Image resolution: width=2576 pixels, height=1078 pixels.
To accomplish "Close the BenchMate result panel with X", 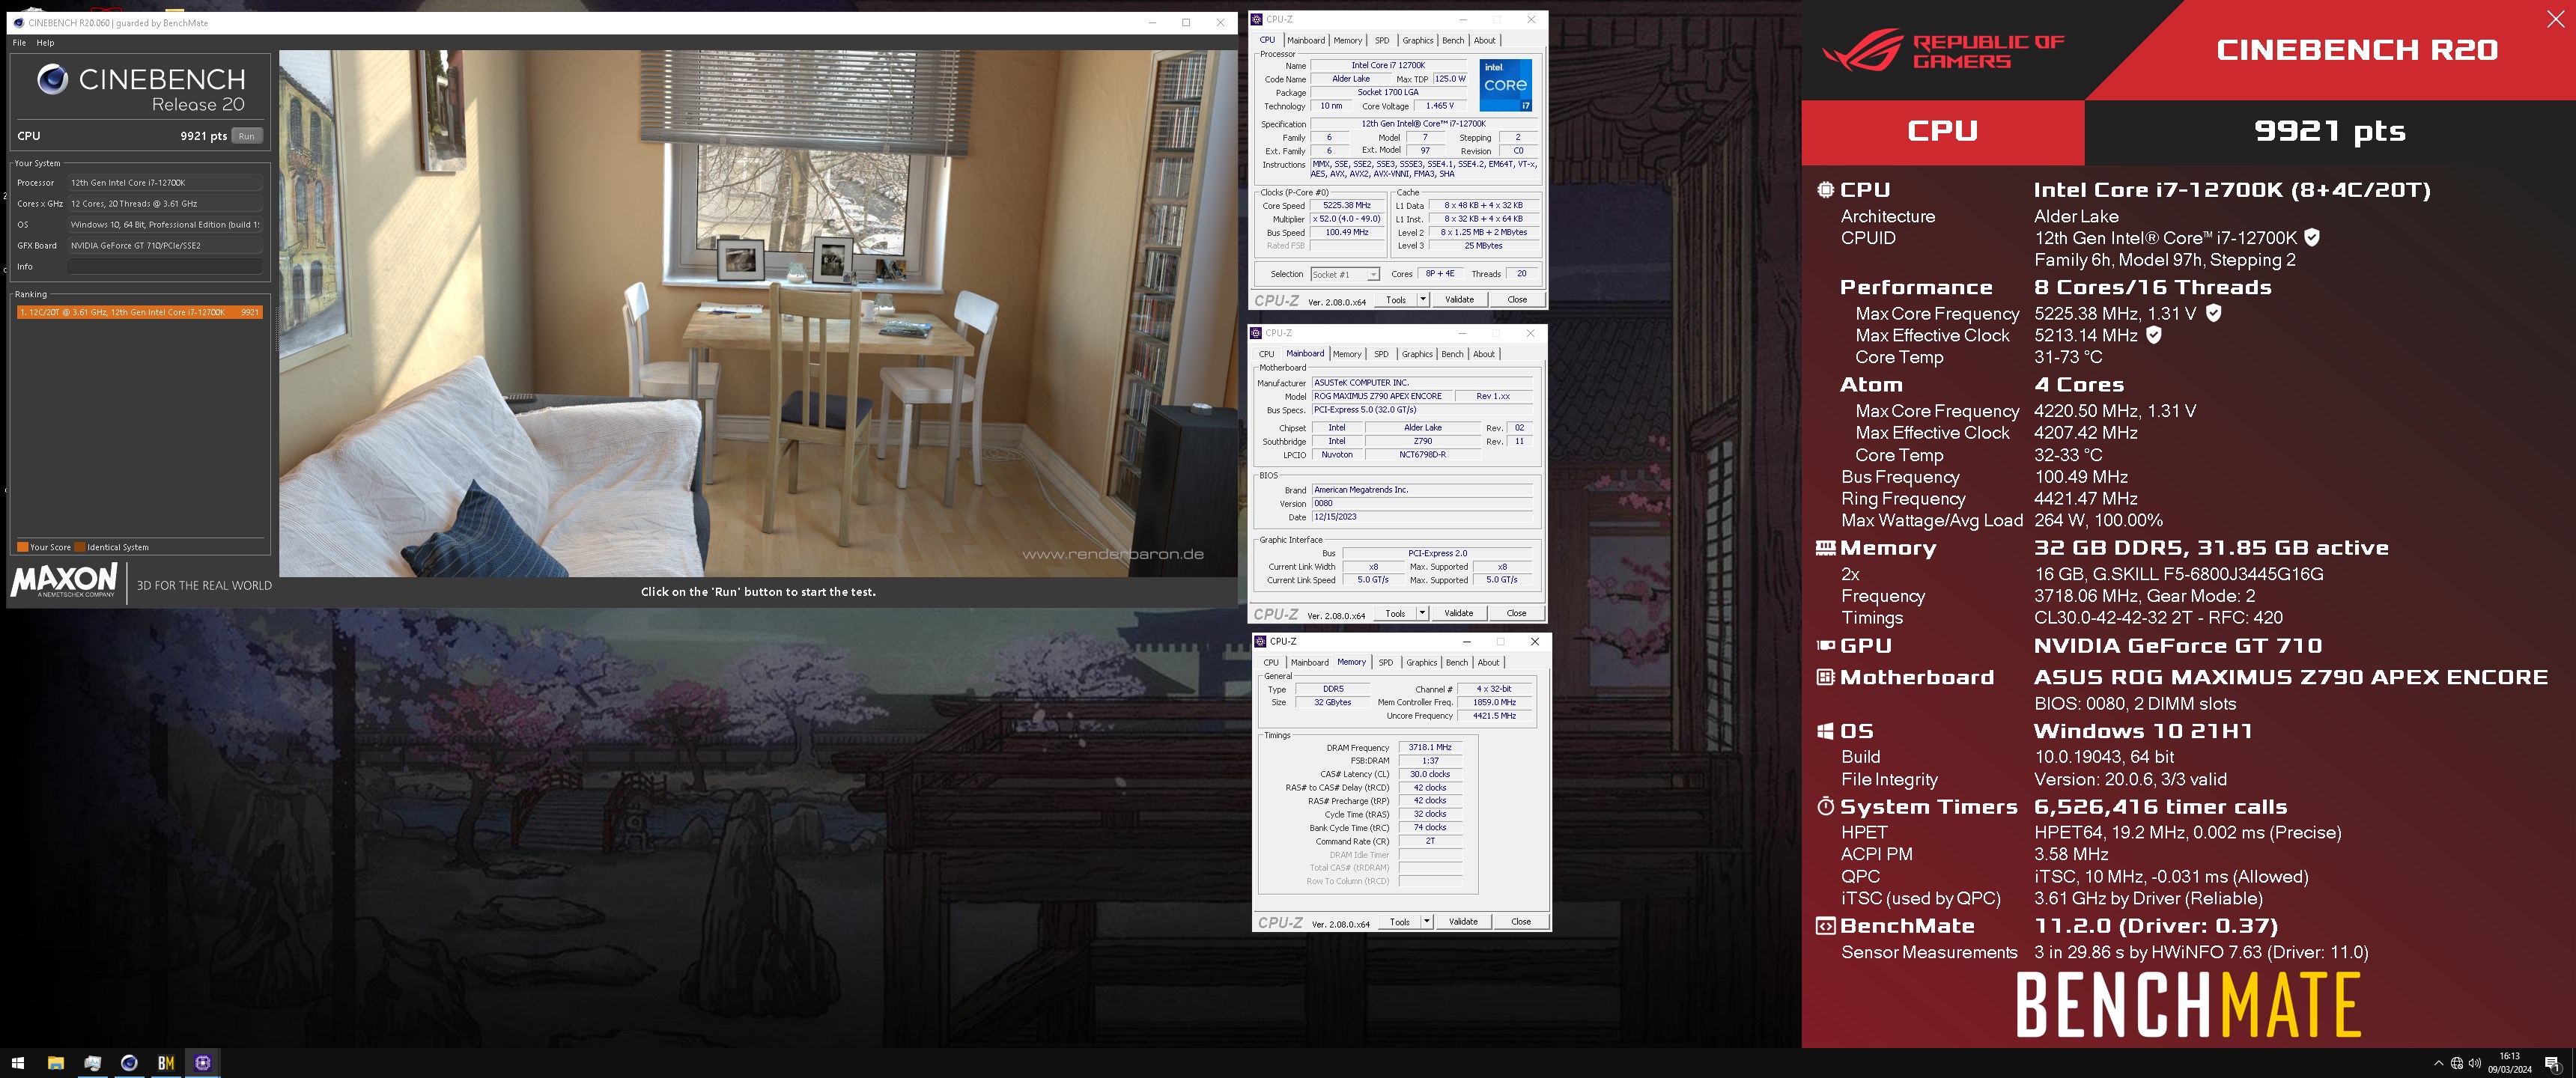I will pyautogui.click(x=2555, y=18).
